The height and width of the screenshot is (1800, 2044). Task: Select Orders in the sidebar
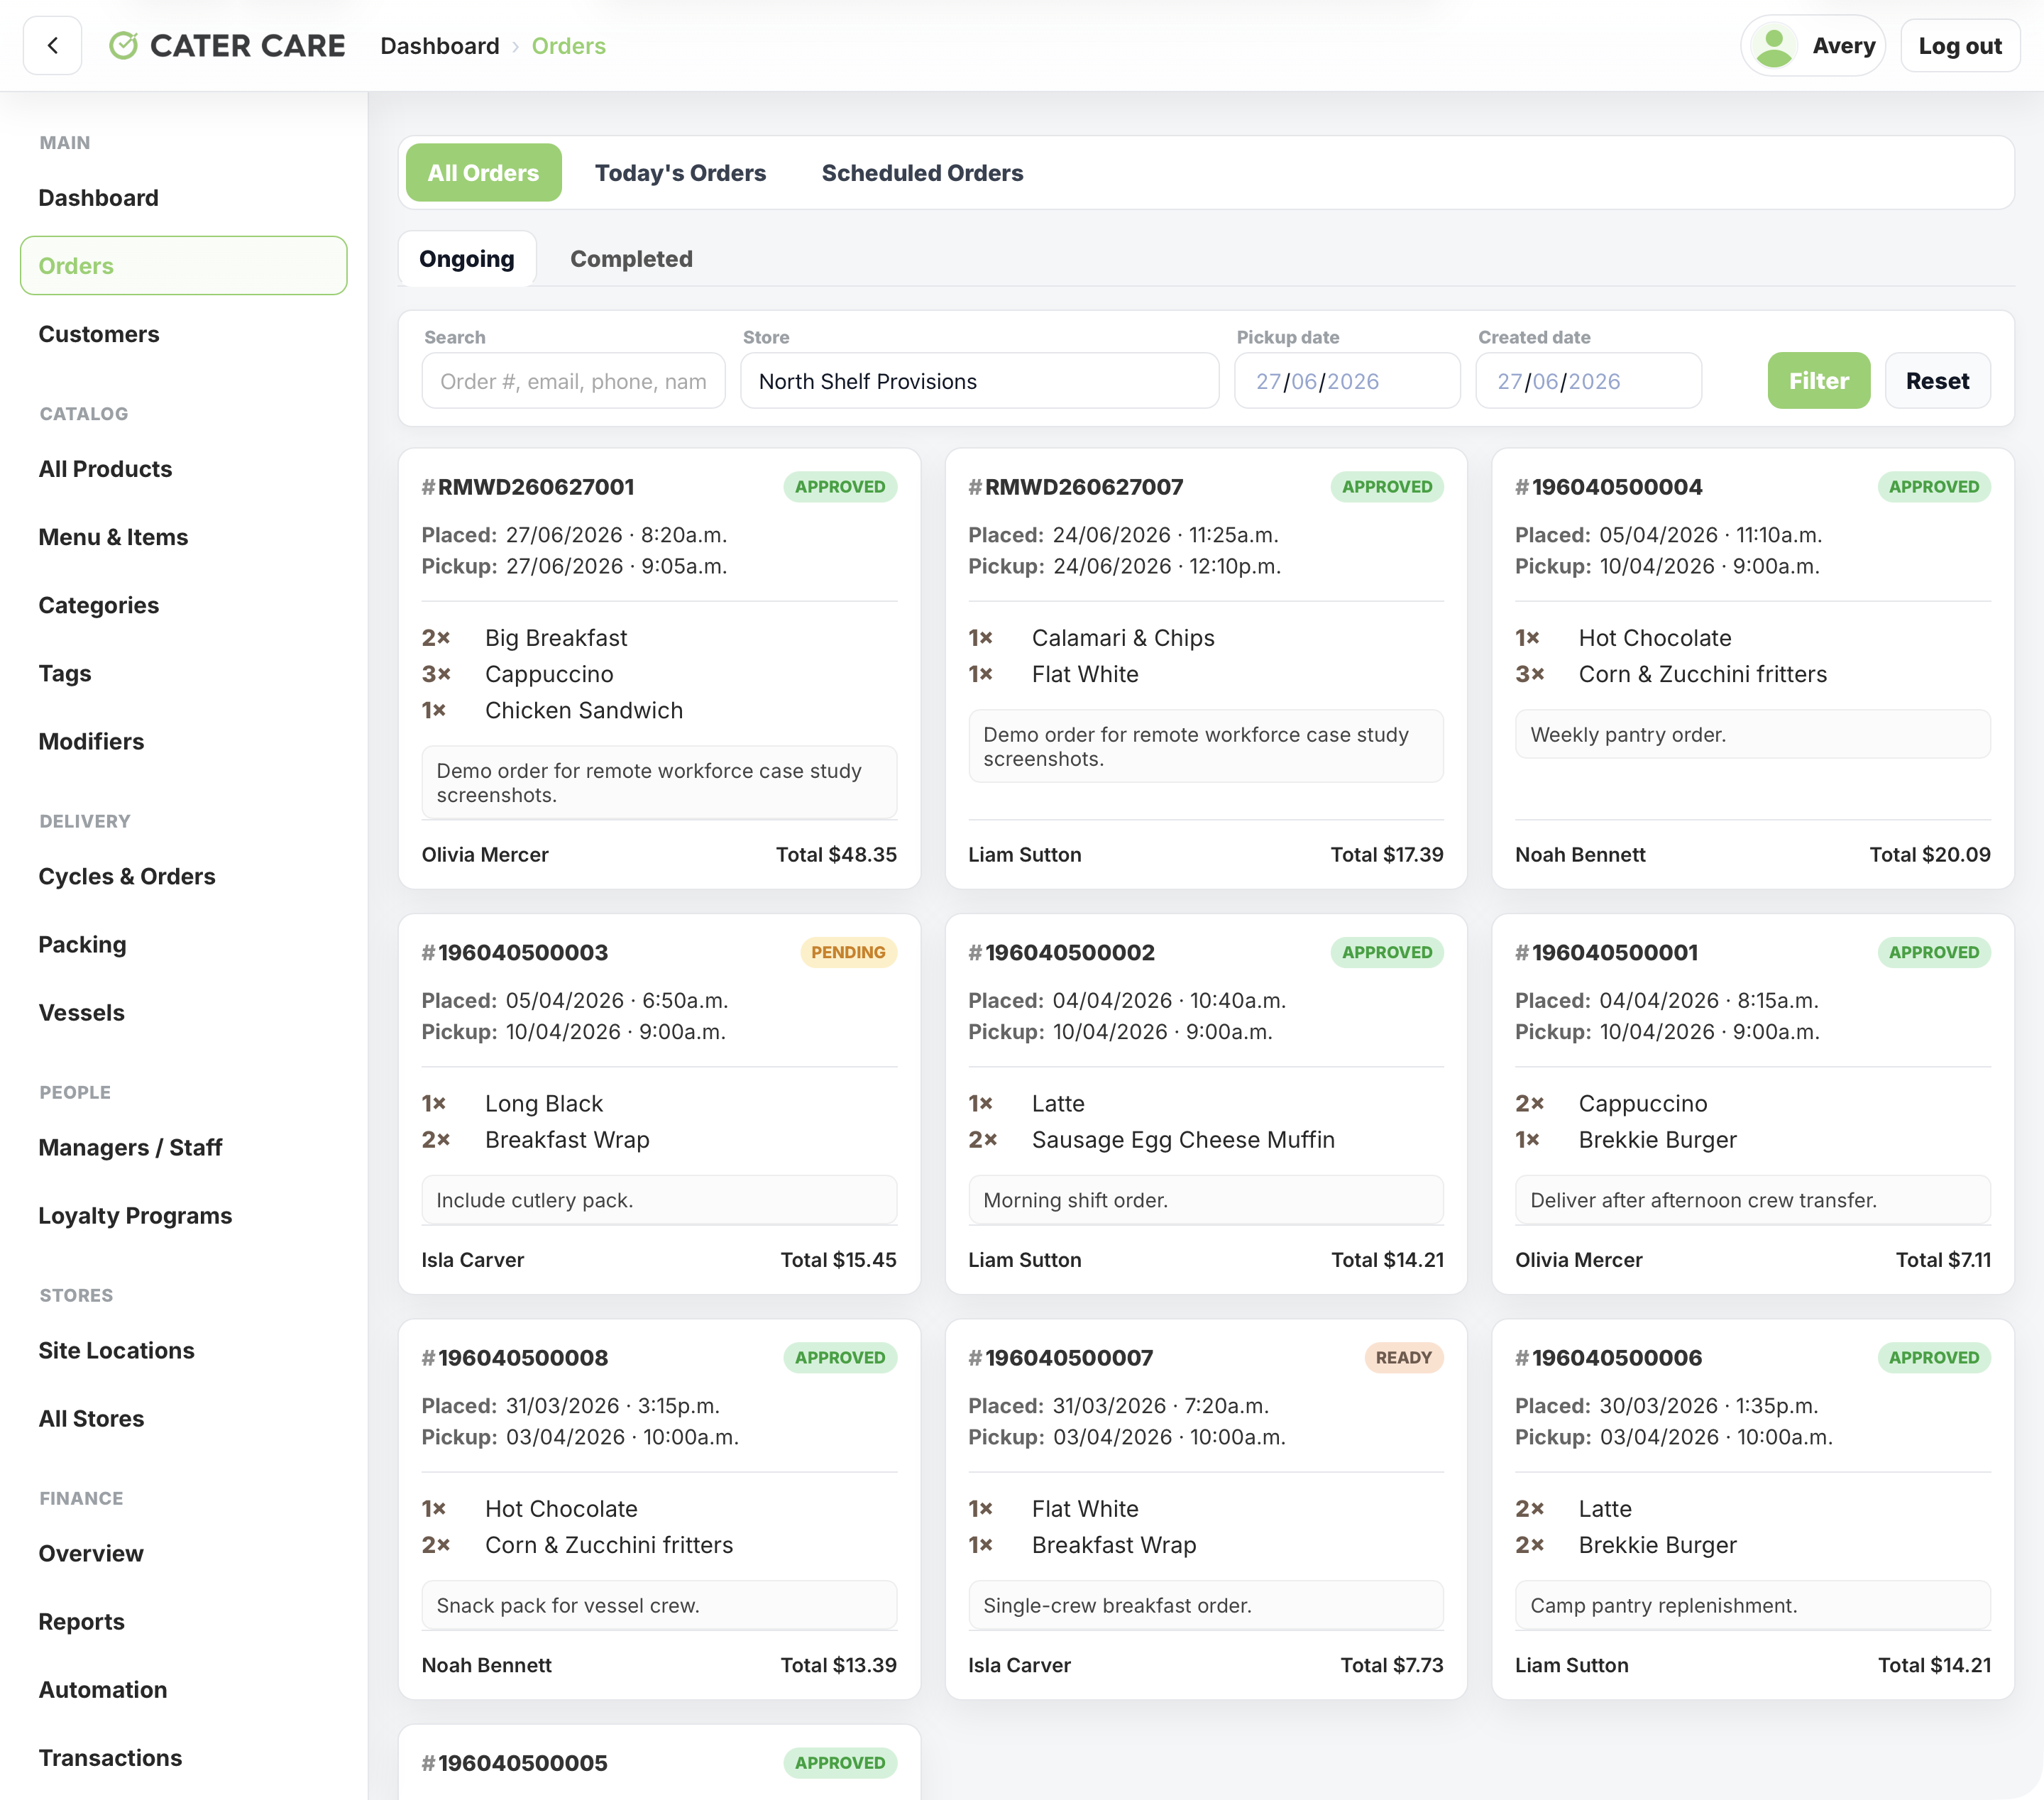point(184,266)
